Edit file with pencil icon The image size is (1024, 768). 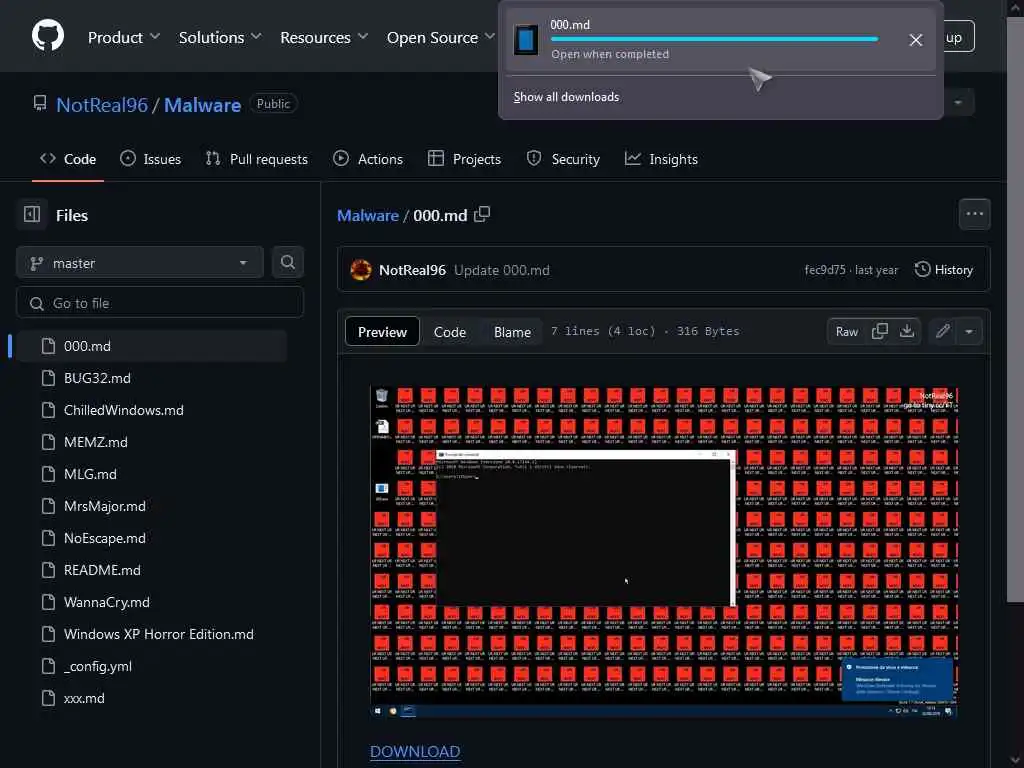coord(942,332)
